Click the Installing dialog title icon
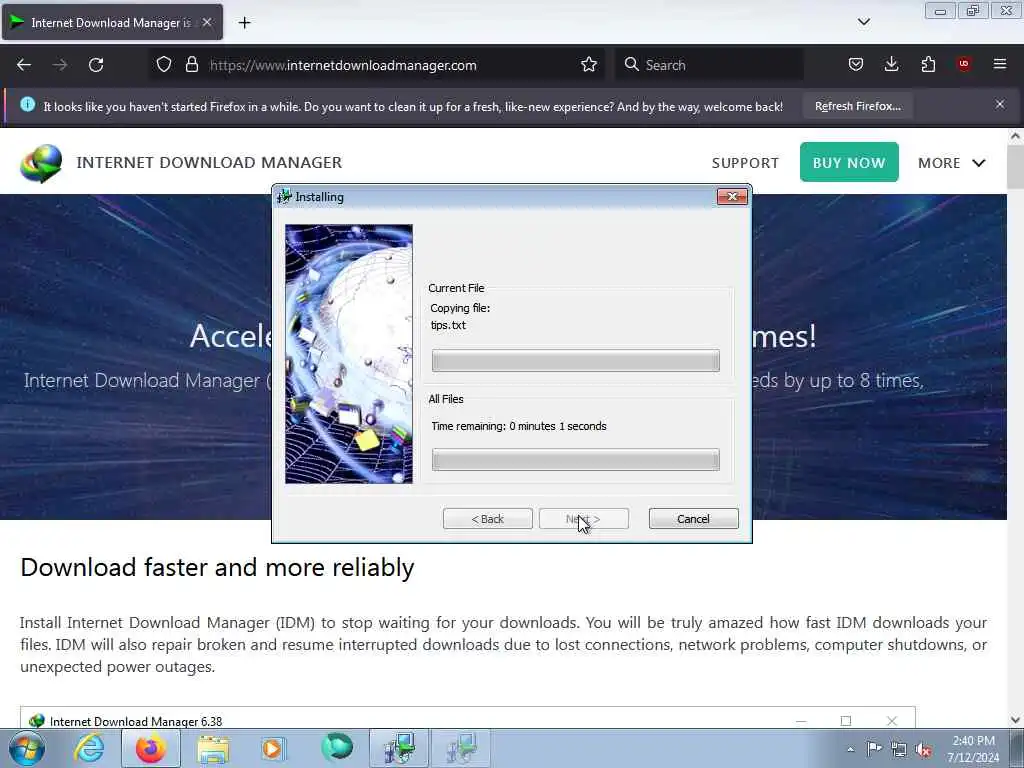Screen dimensions: 1024x768 point(284,197)
